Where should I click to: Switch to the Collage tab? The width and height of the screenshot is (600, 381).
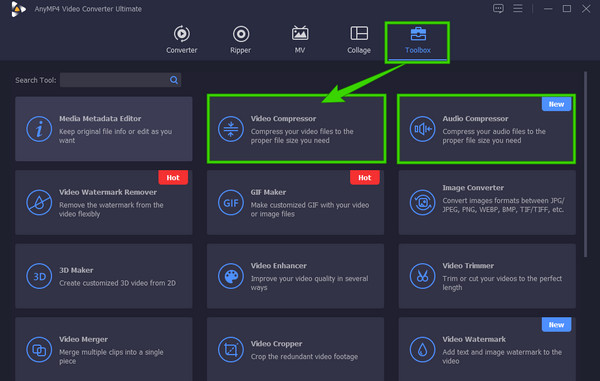359,40
